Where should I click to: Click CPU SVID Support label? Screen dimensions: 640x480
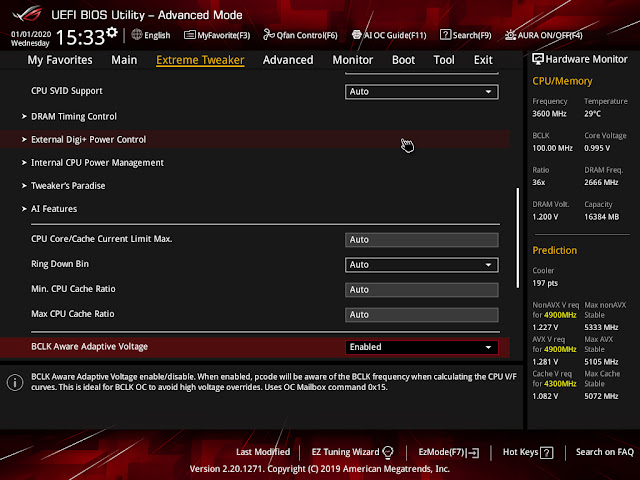click(x=67, y=91)
